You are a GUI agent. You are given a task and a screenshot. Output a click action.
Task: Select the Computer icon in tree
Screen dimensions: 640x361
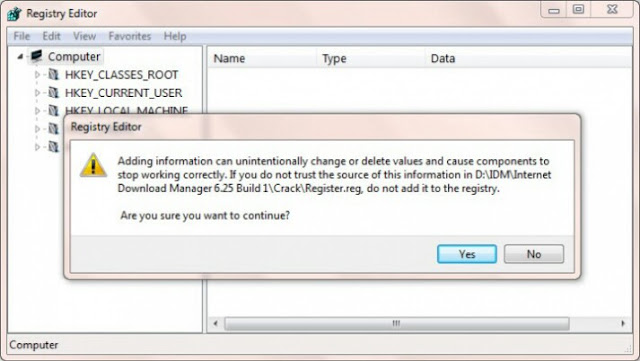(36, 56)
